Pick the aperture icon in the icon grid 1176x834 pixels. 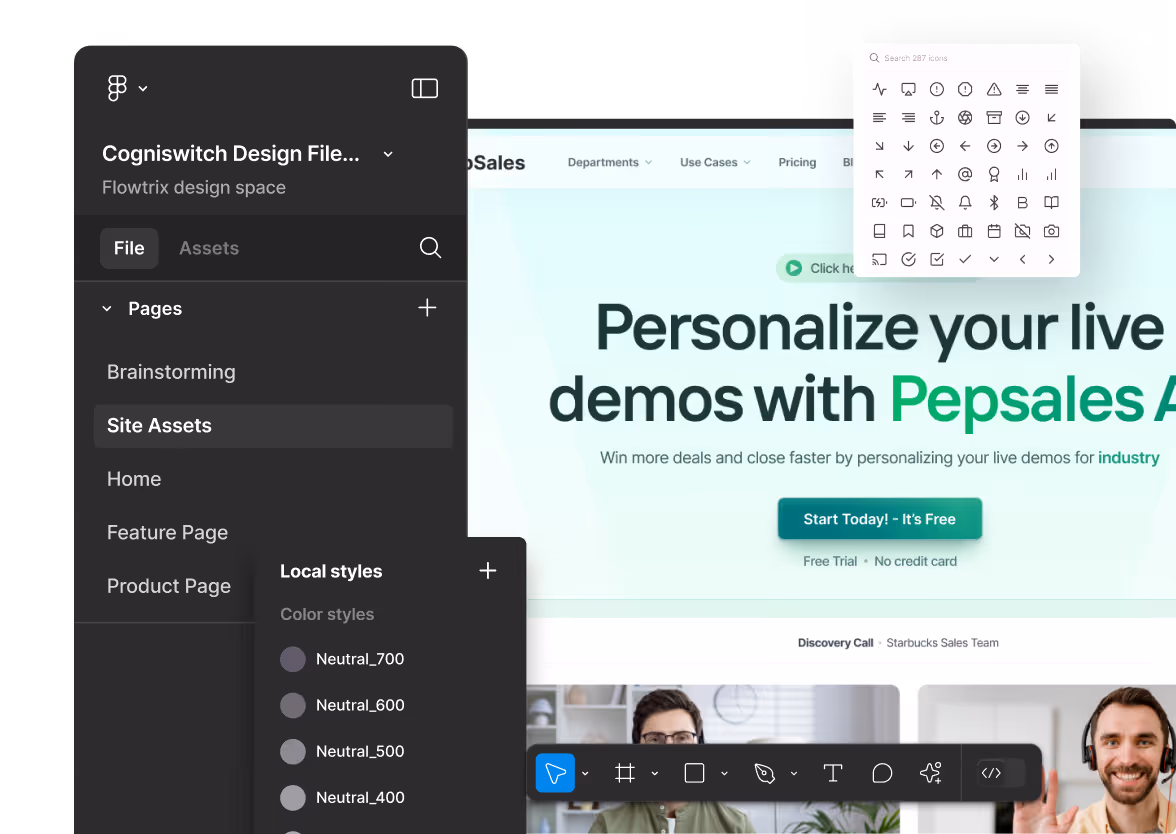click(x=965, y=118)
